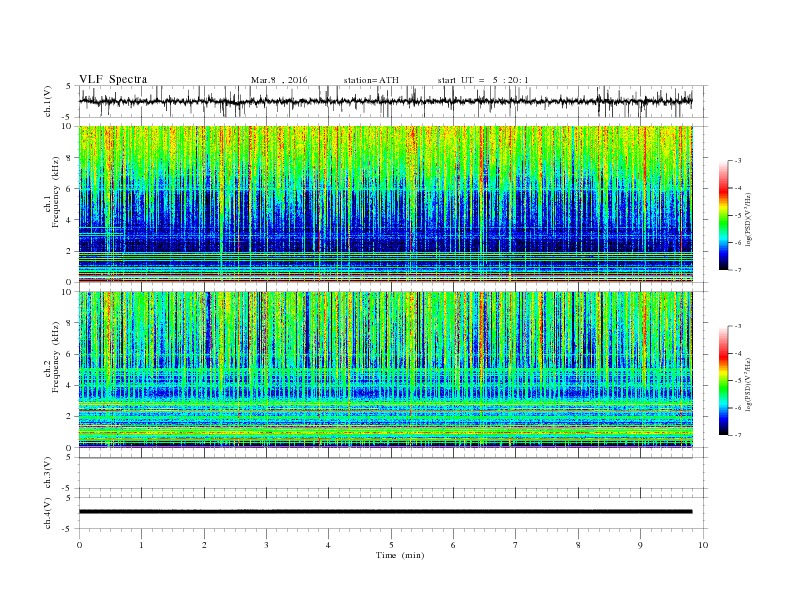Click the "4" frequency tick of ch.2 spectrogram
Screen dimensions: 792x612
(x=70, y=385)
